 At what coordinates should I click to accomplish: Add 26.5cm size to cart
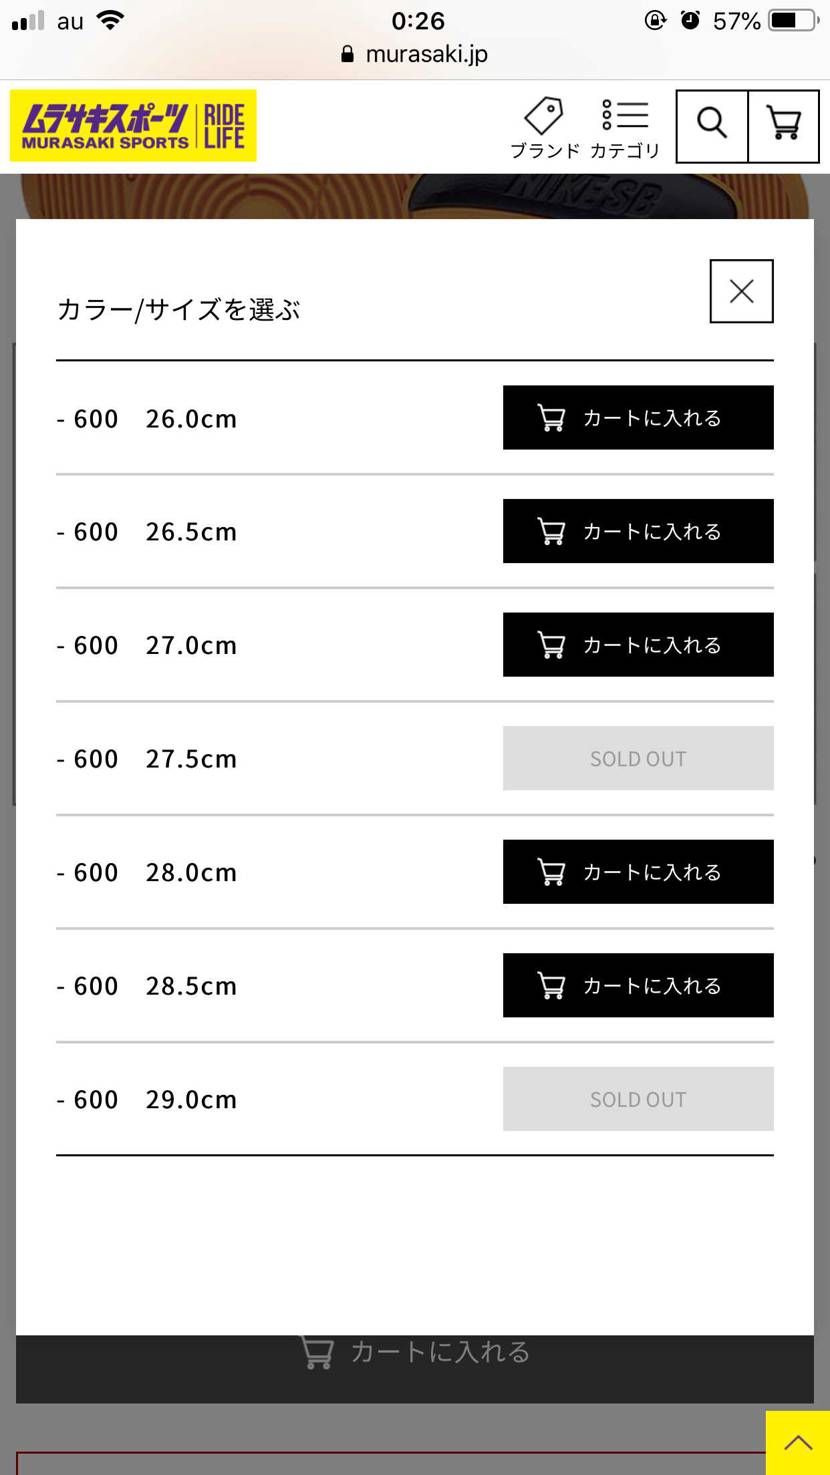[x=638, y=531]
